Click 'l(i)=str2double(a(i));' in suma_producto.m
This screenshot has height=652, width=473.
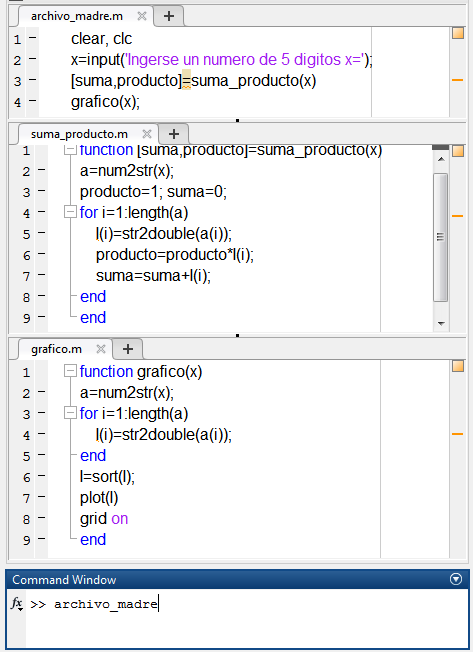tap(164, 234)
